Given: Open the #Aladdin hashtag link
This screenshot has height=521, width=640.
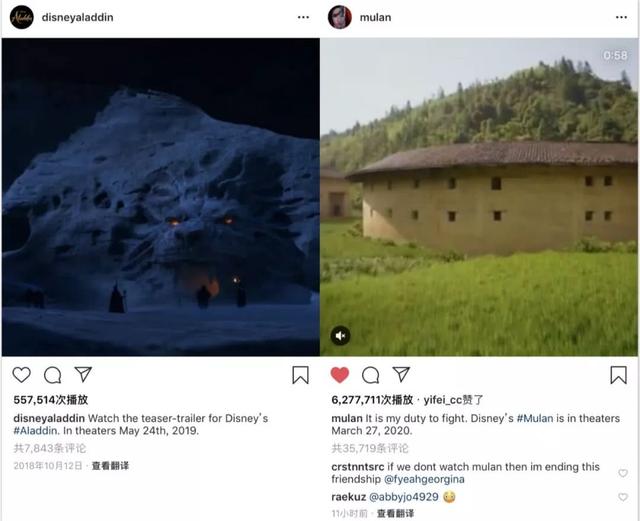Looking at the screenshot, I should [x=36, y=431].
